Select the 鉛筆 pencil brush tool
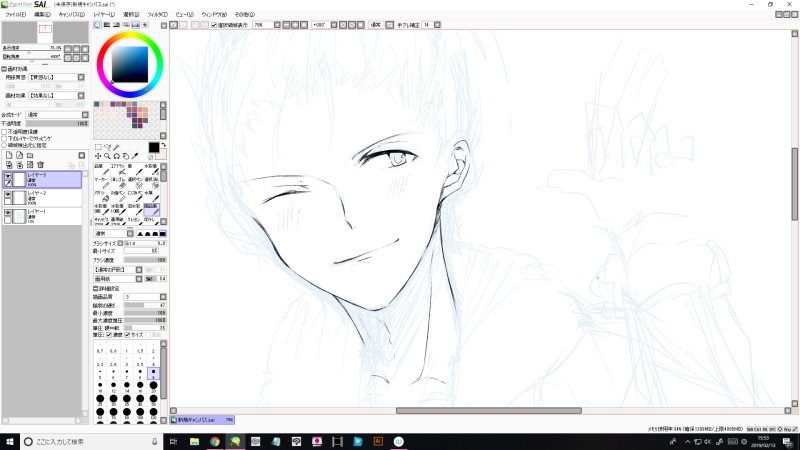 coord(101,169)
